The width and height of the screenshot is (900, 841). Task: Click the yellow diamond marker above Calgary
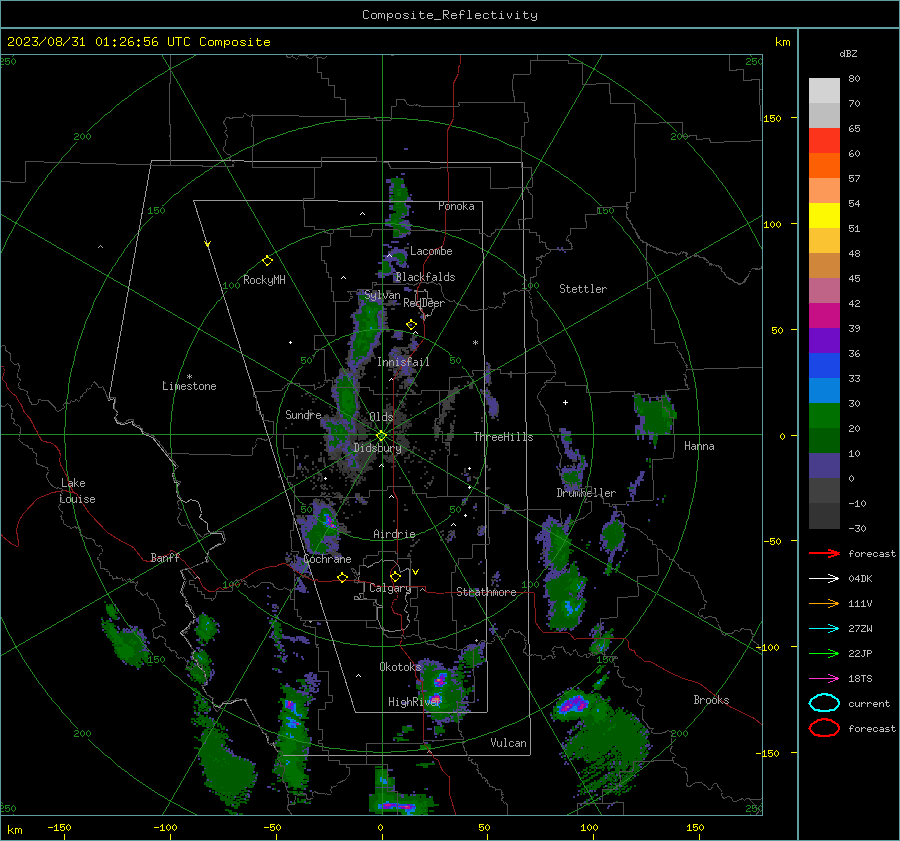click(395, 576)
